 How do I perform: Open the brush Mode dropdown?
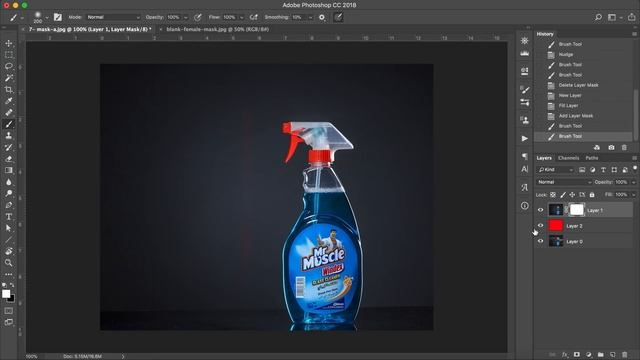pos(113,17)
